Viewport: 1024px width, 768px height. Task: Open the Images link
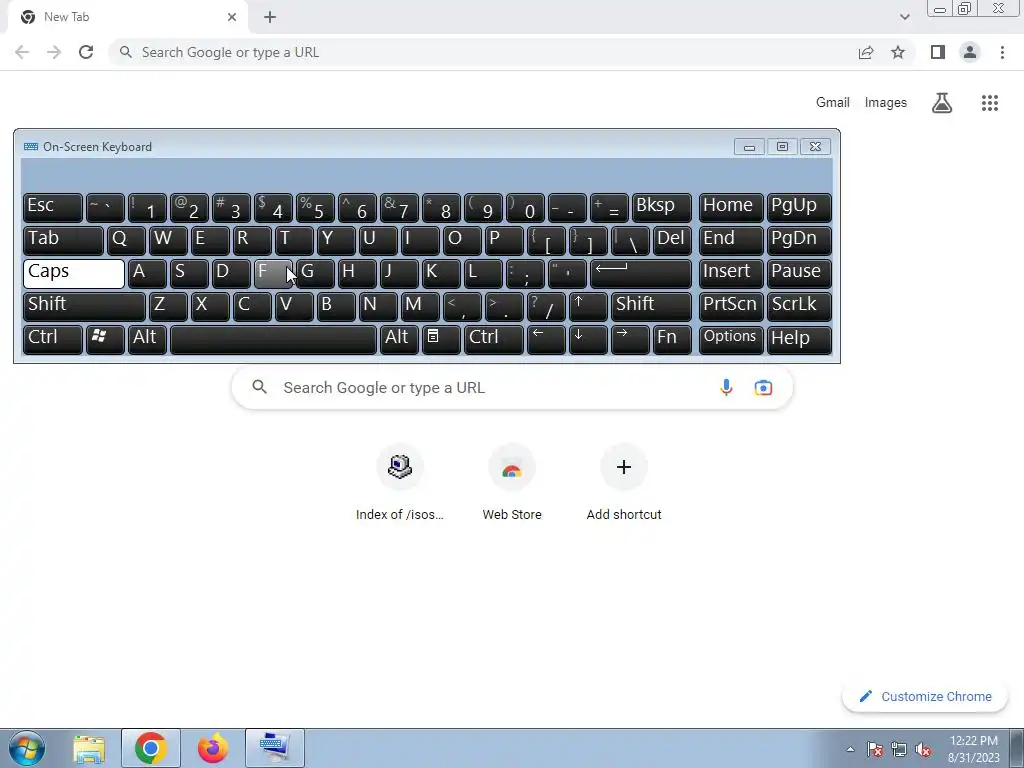click(x=886, y=103)
